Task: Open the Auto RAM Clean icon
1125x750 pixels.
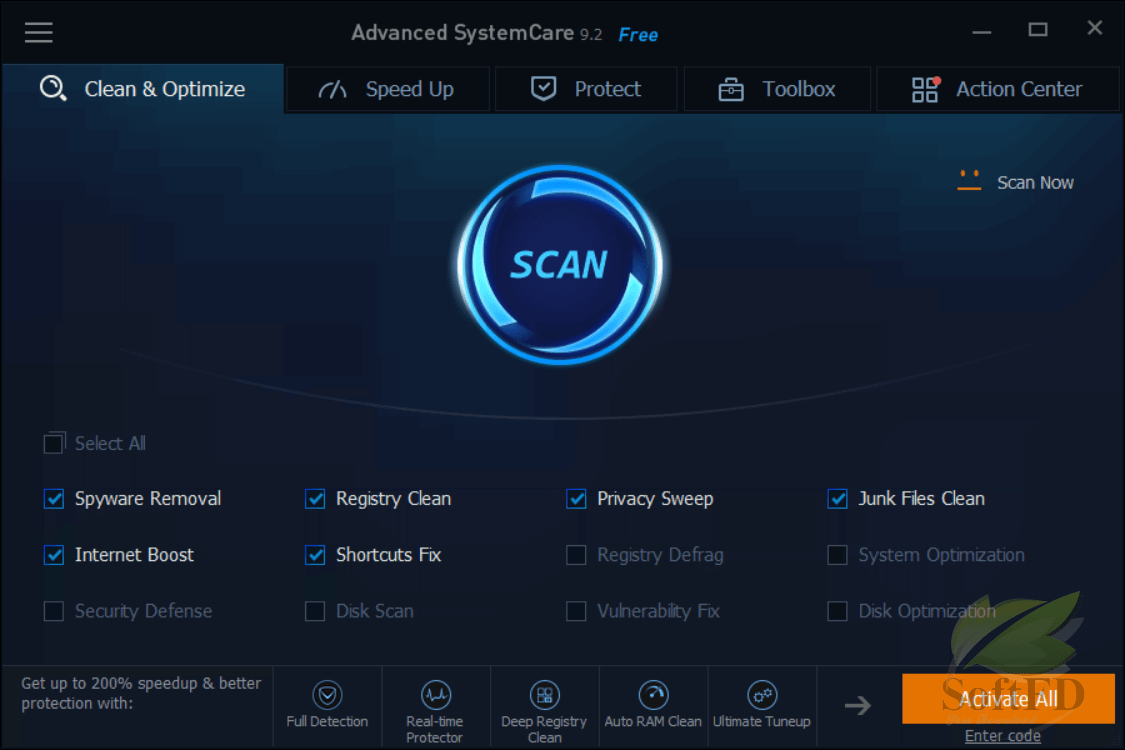Action: [653, 695]
